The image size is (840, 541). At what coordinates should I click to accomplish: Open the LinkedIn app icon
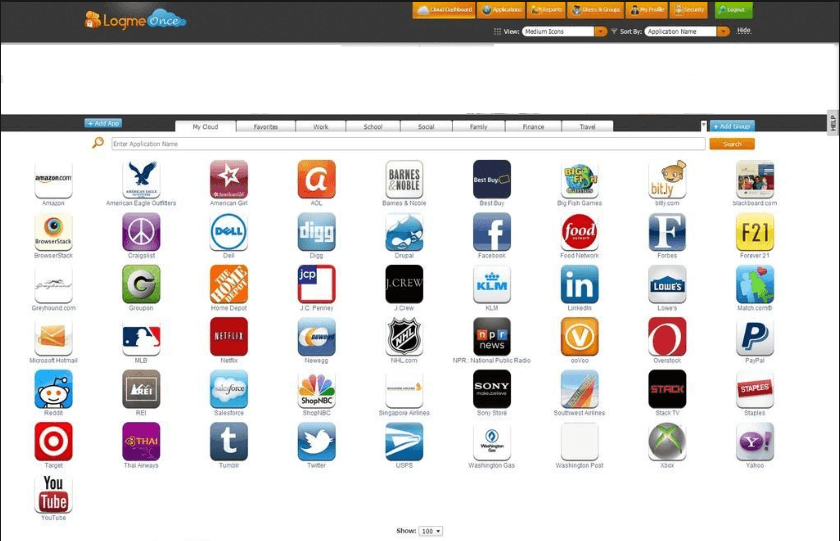click(580, 284)
